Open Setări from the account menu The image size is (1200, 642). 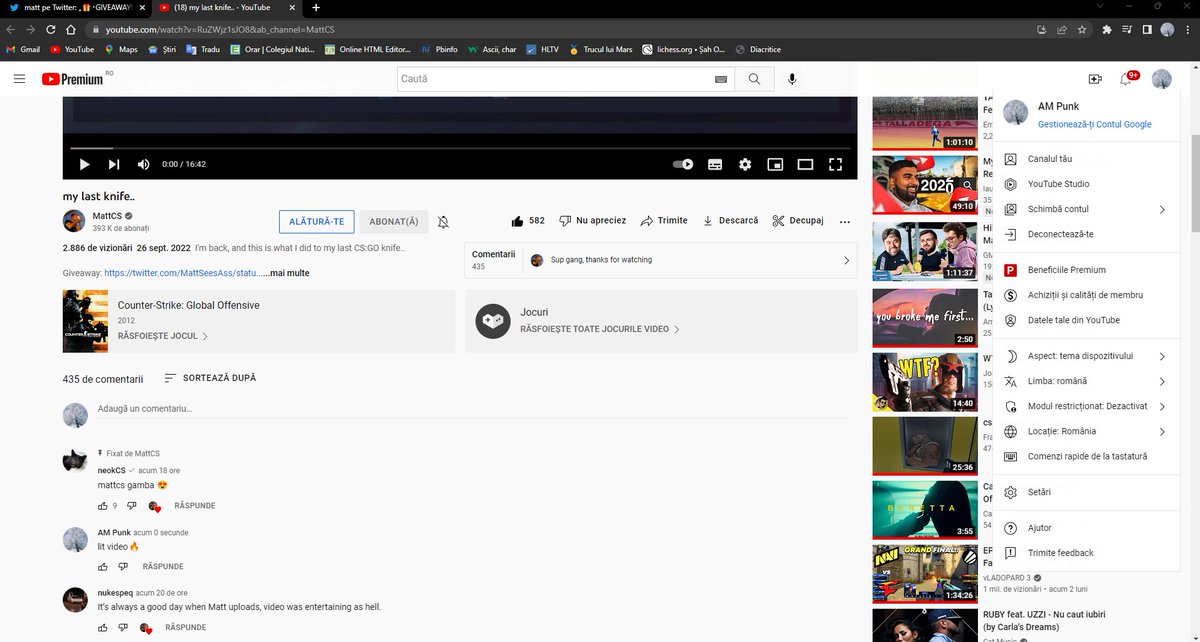tap(1086, 492)
